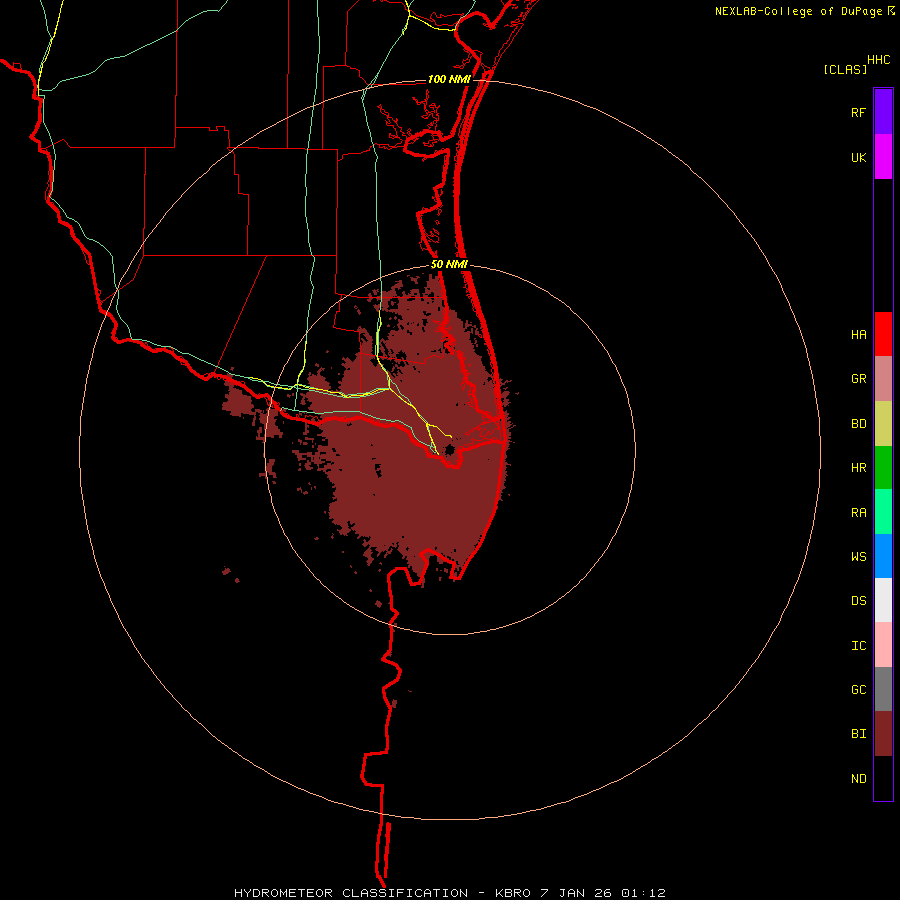Image resolution: width=900 pixels, height=900 pixels.
Task: Click the BD legend label
Action: click(x=859, y=424)
